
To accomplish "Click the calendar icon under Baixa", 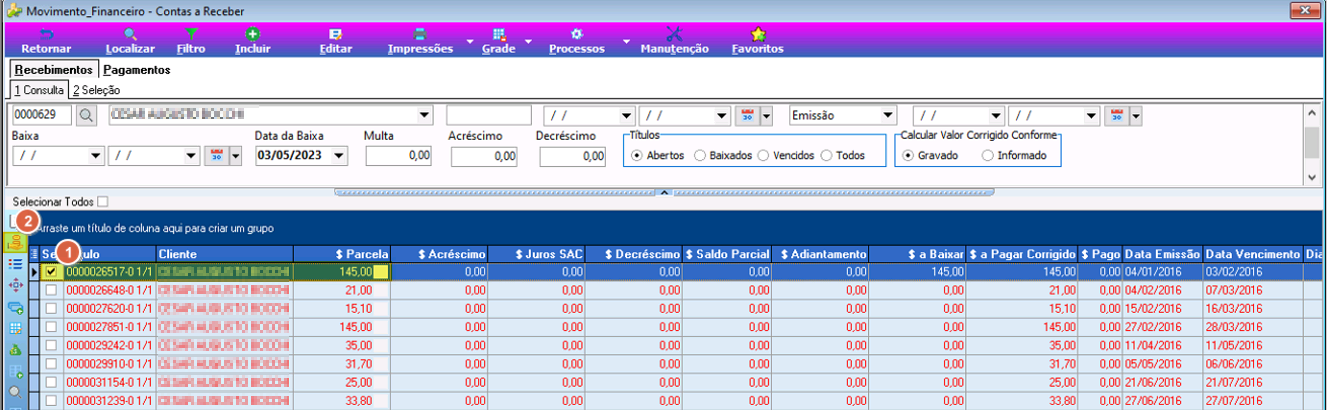I will [217, 156].
